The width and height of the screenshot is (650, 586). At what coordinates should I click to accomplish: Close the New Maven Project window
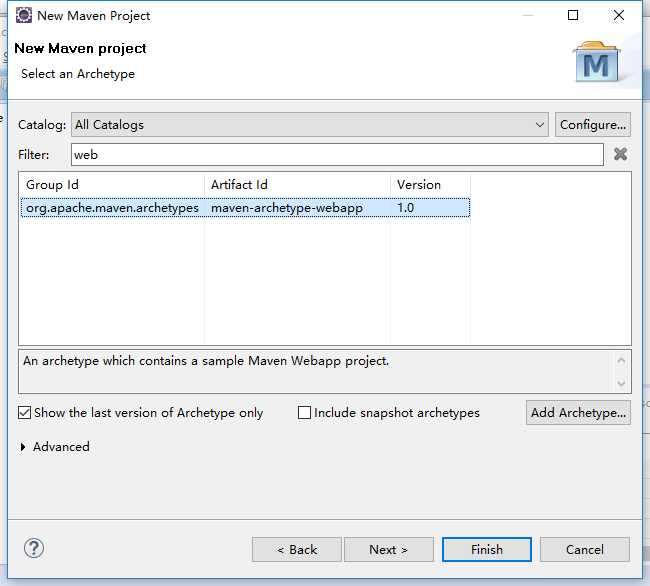[x=618, y=15]
